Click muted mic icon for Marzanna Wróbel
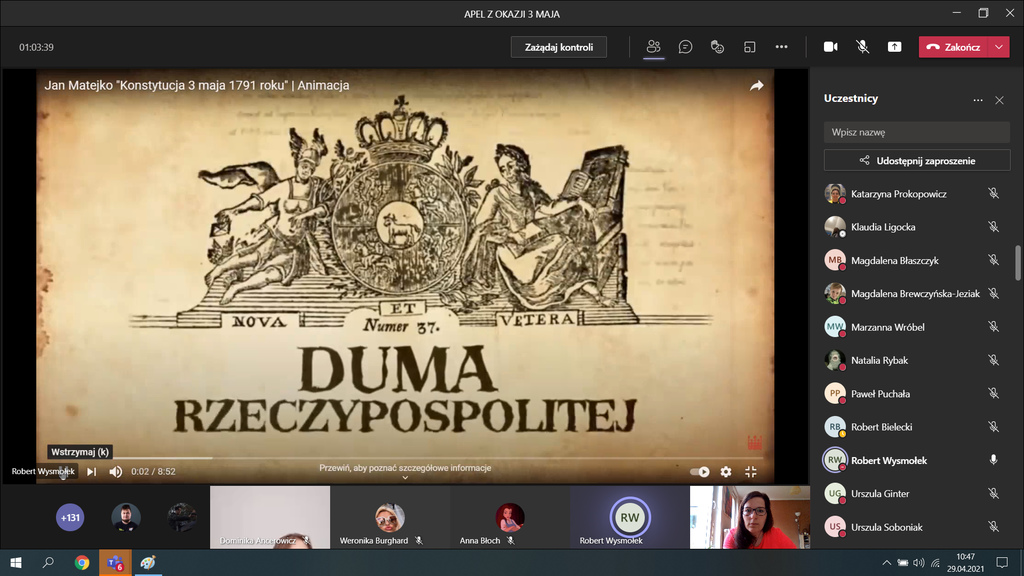Viewport: 1024px width, 576px height. (993, 327)
